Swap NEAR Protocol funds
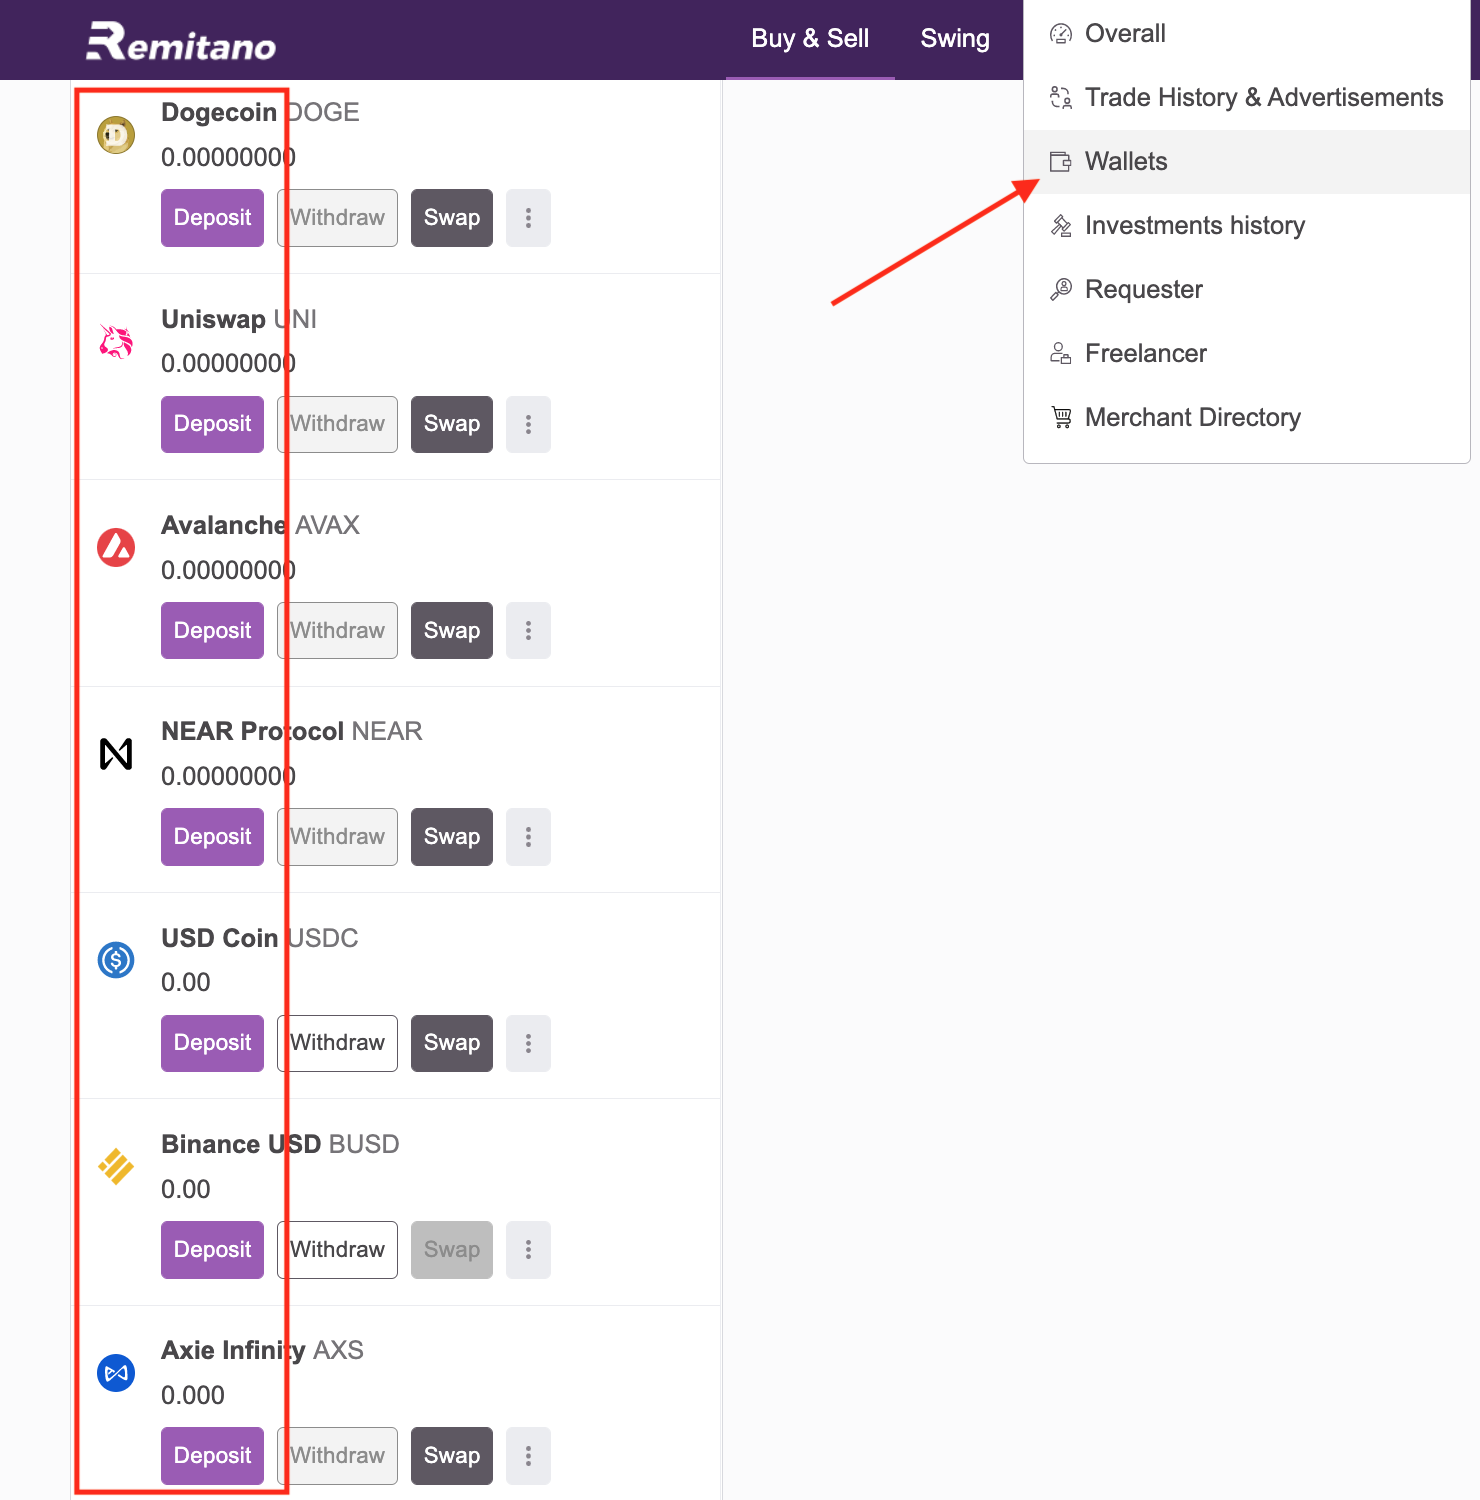 (452, 837)
